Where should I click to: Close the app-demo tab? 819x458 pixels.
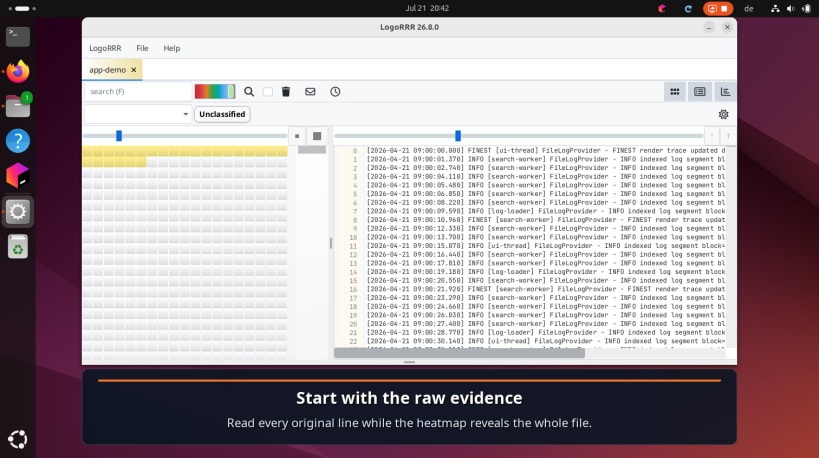pos(134,69)
